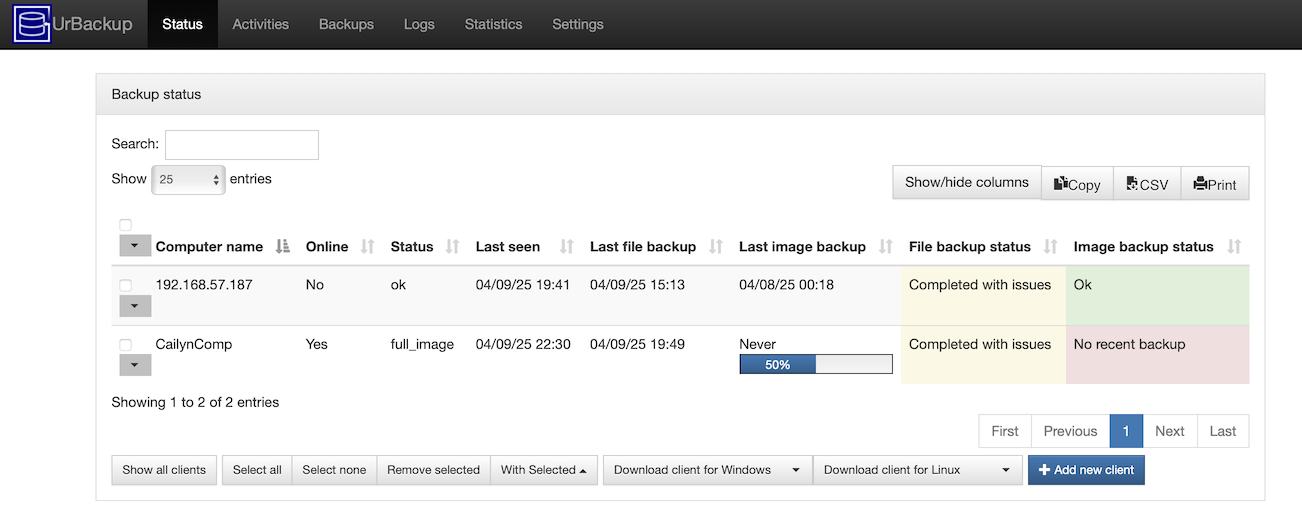1302x526 pixels.
Task: Sort the Last image backup column
Action: pyautogui.click(x=885, y=246)
